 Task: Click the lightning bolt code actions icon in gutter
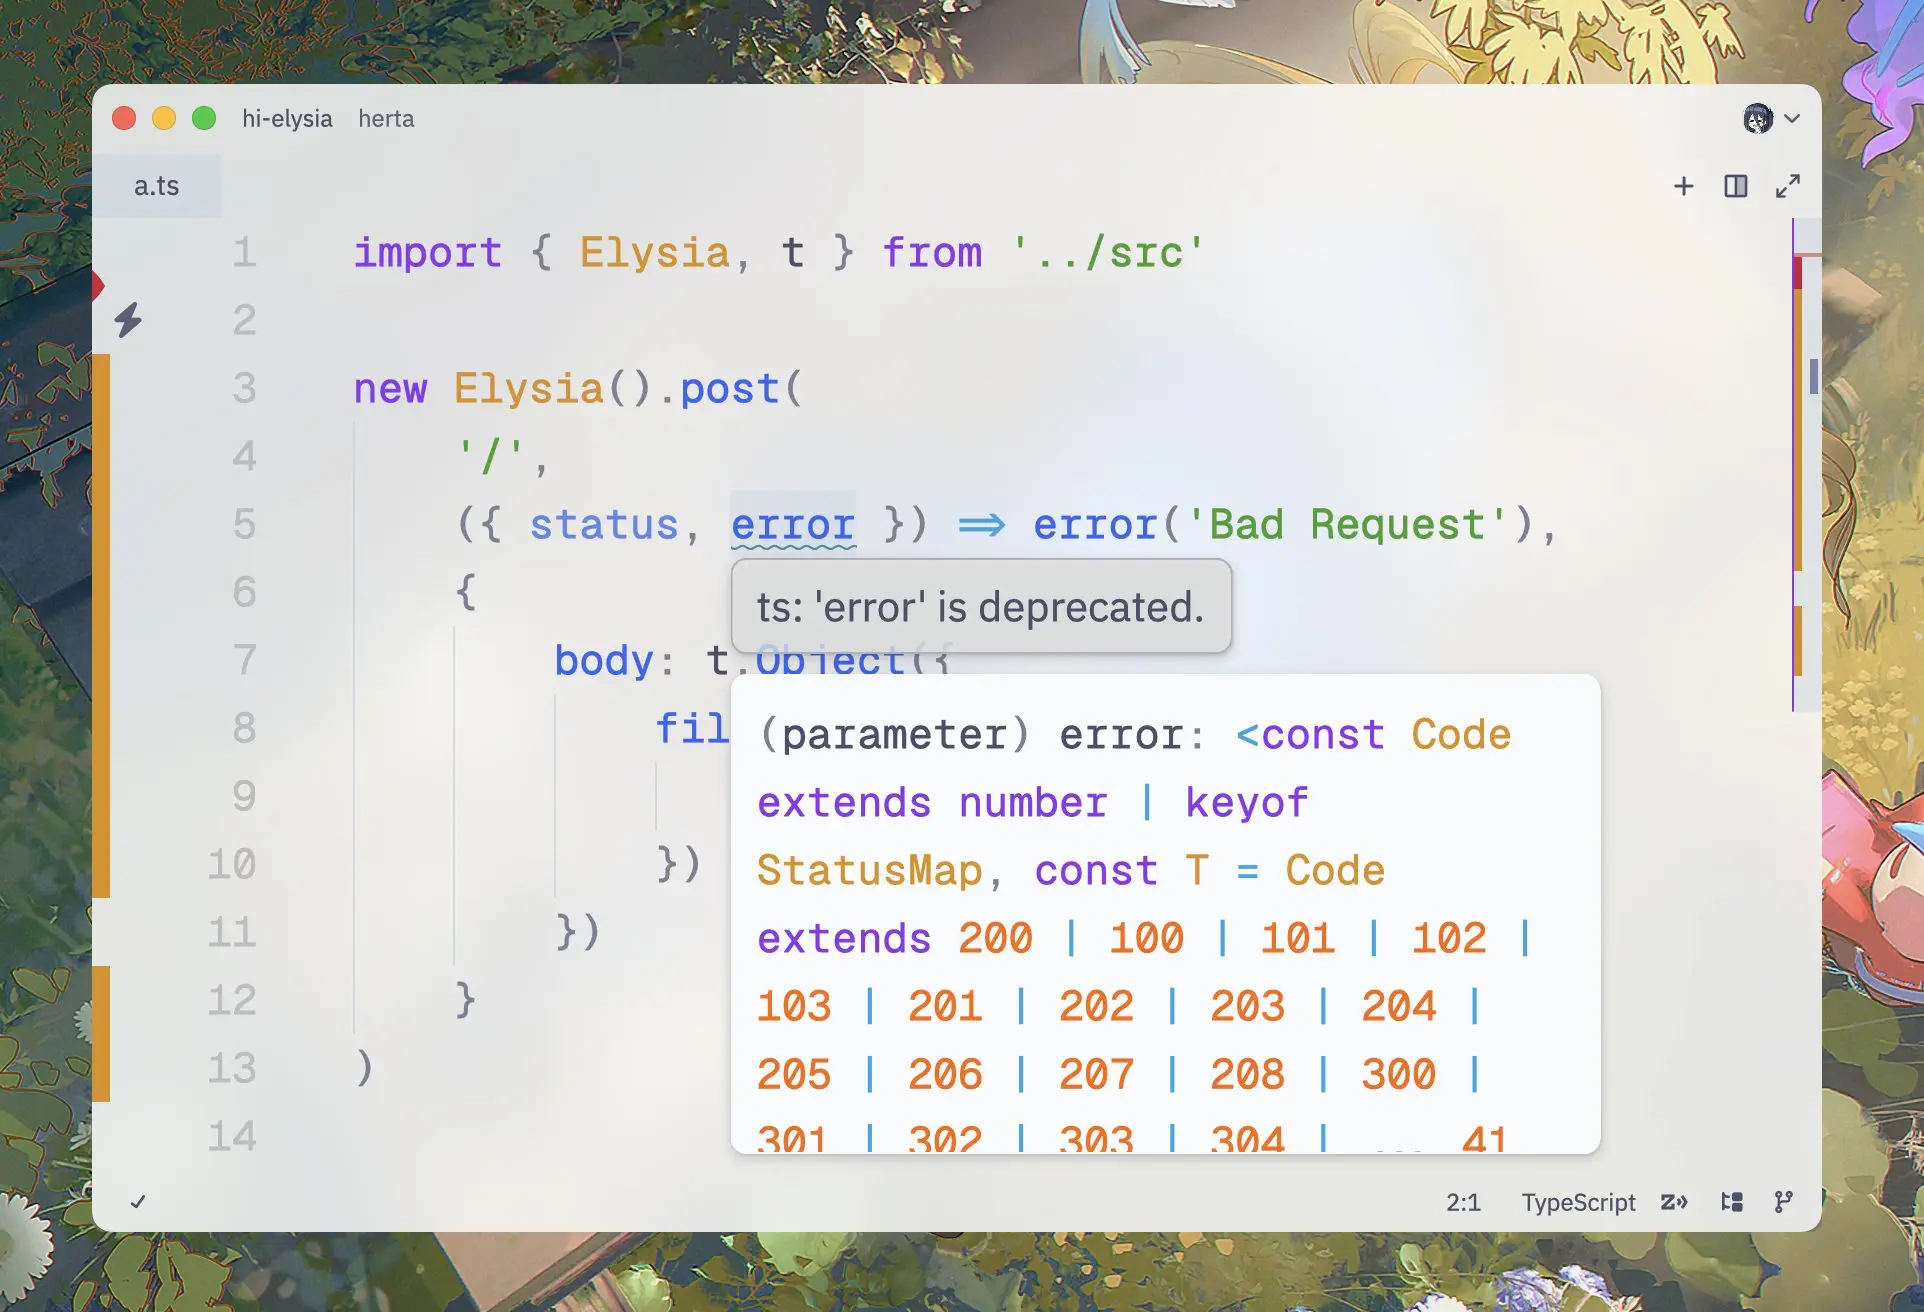pyautogui.click(x=128, y=318)
